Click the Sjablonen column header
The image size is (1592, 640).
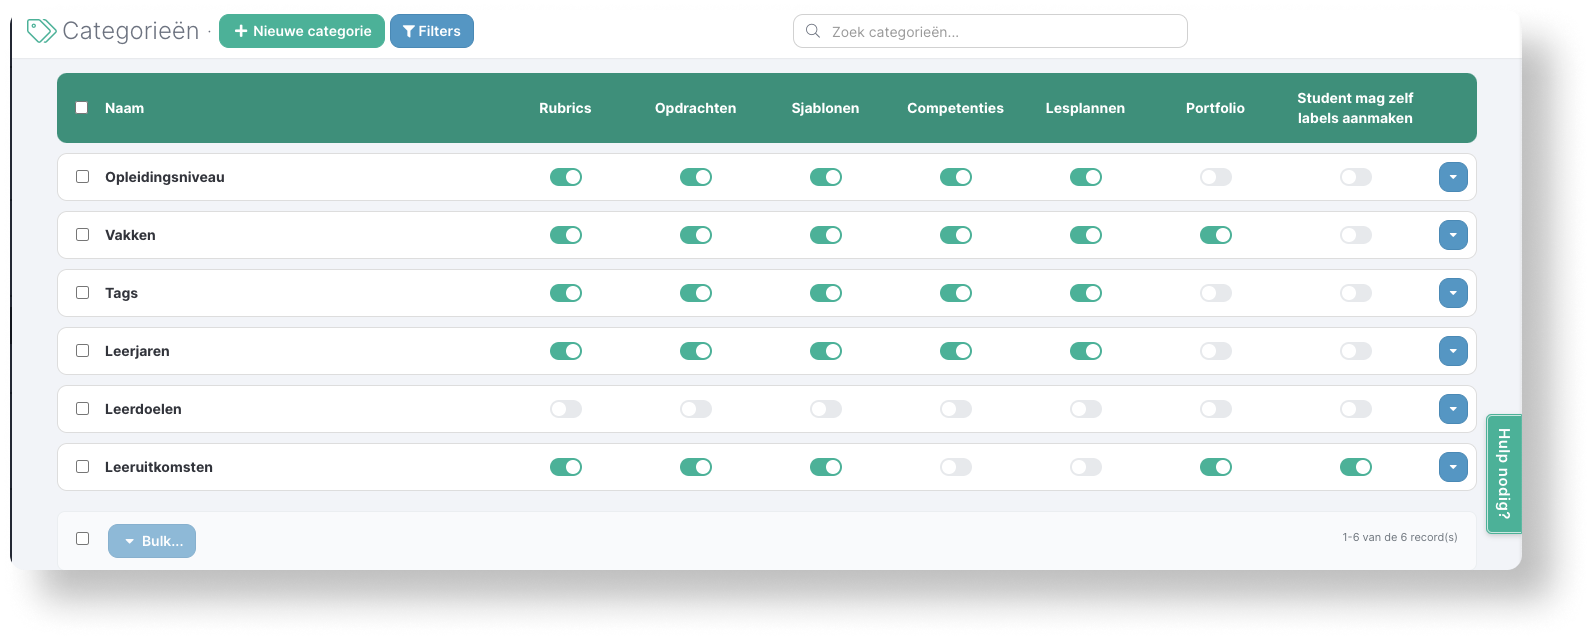coord(825,108)
